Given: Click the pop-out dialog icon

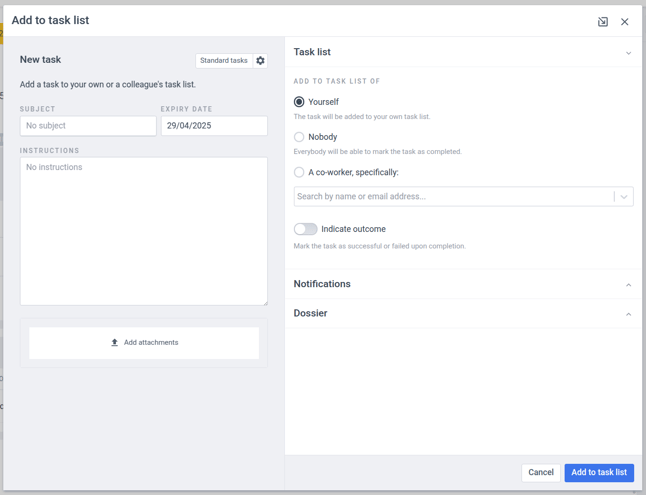Looking at the screenshot, I should click(603, 22).
